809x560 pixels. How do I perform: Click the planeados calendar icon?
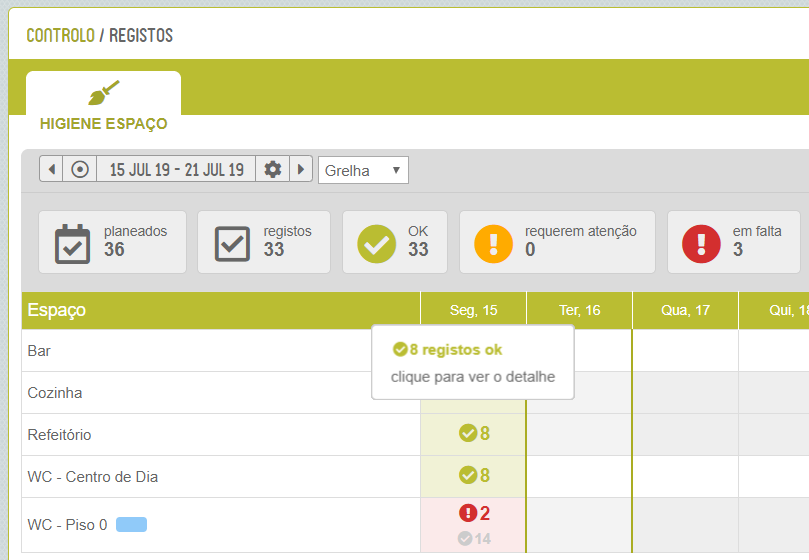point(72,244)
